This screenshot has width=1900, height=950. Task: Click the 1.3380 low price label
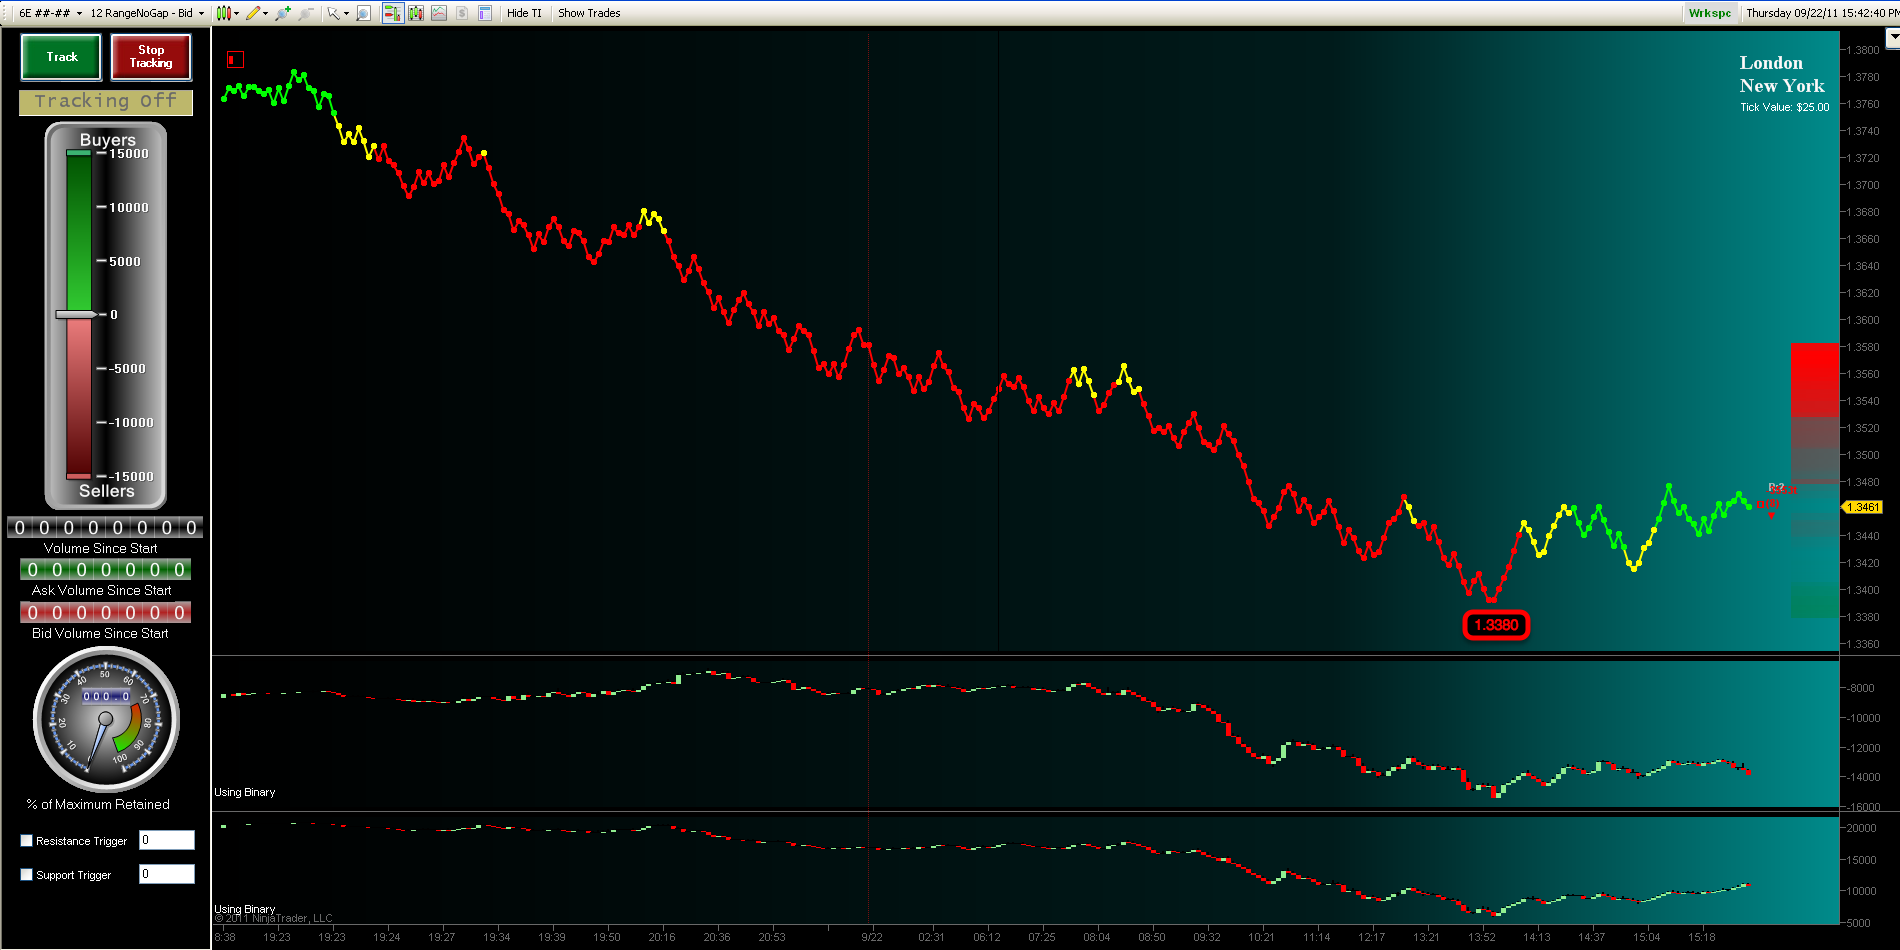1496,625
